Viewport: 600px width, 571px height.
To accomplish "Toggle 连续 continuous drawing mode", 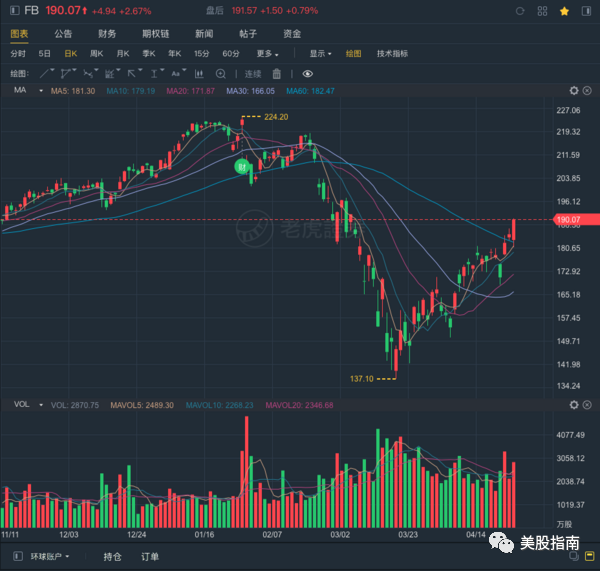I will 252,74.
